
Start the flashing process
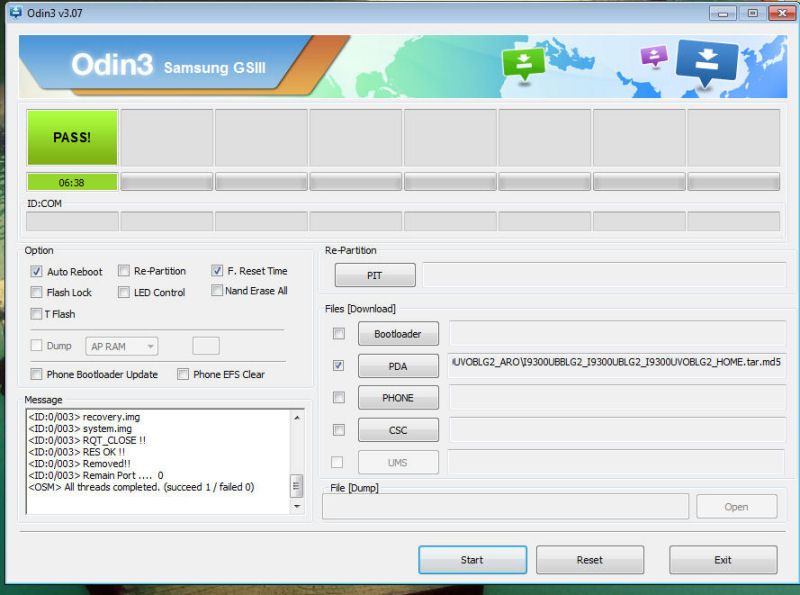point(472,560)
